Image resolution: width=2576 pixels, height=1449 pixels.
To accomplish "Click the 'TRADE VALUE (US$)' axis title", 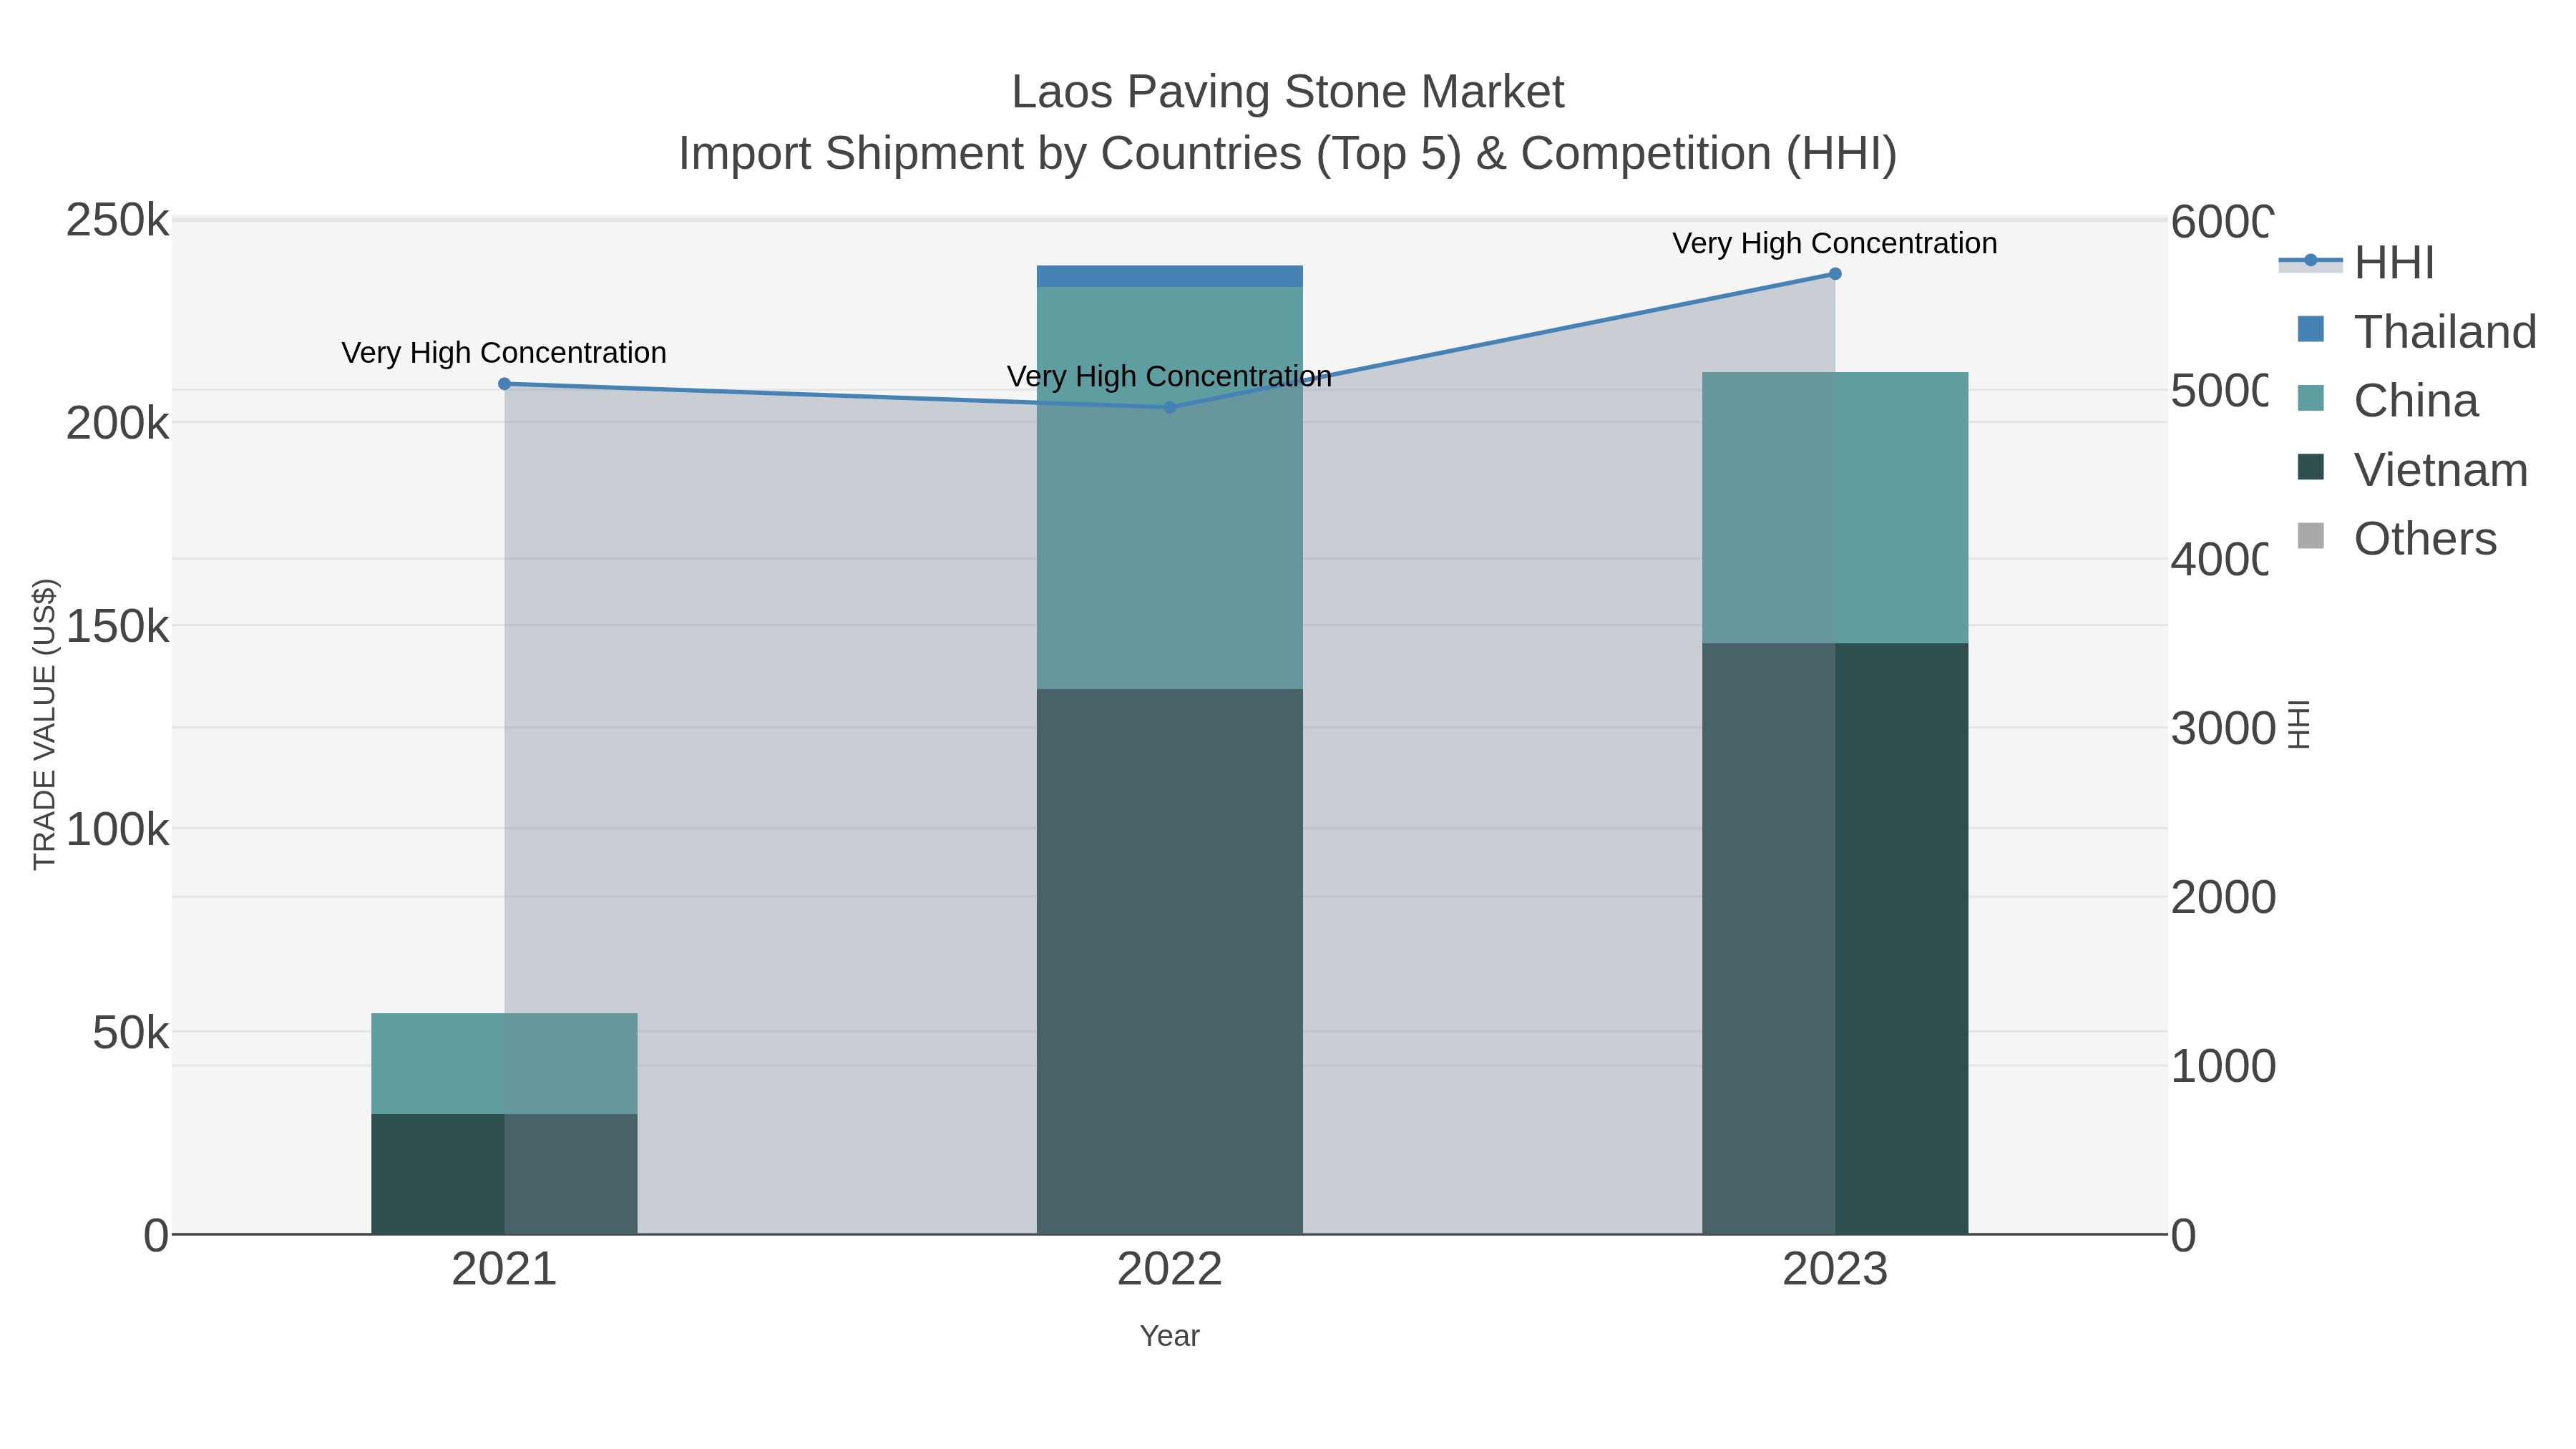I will [45, 724].
